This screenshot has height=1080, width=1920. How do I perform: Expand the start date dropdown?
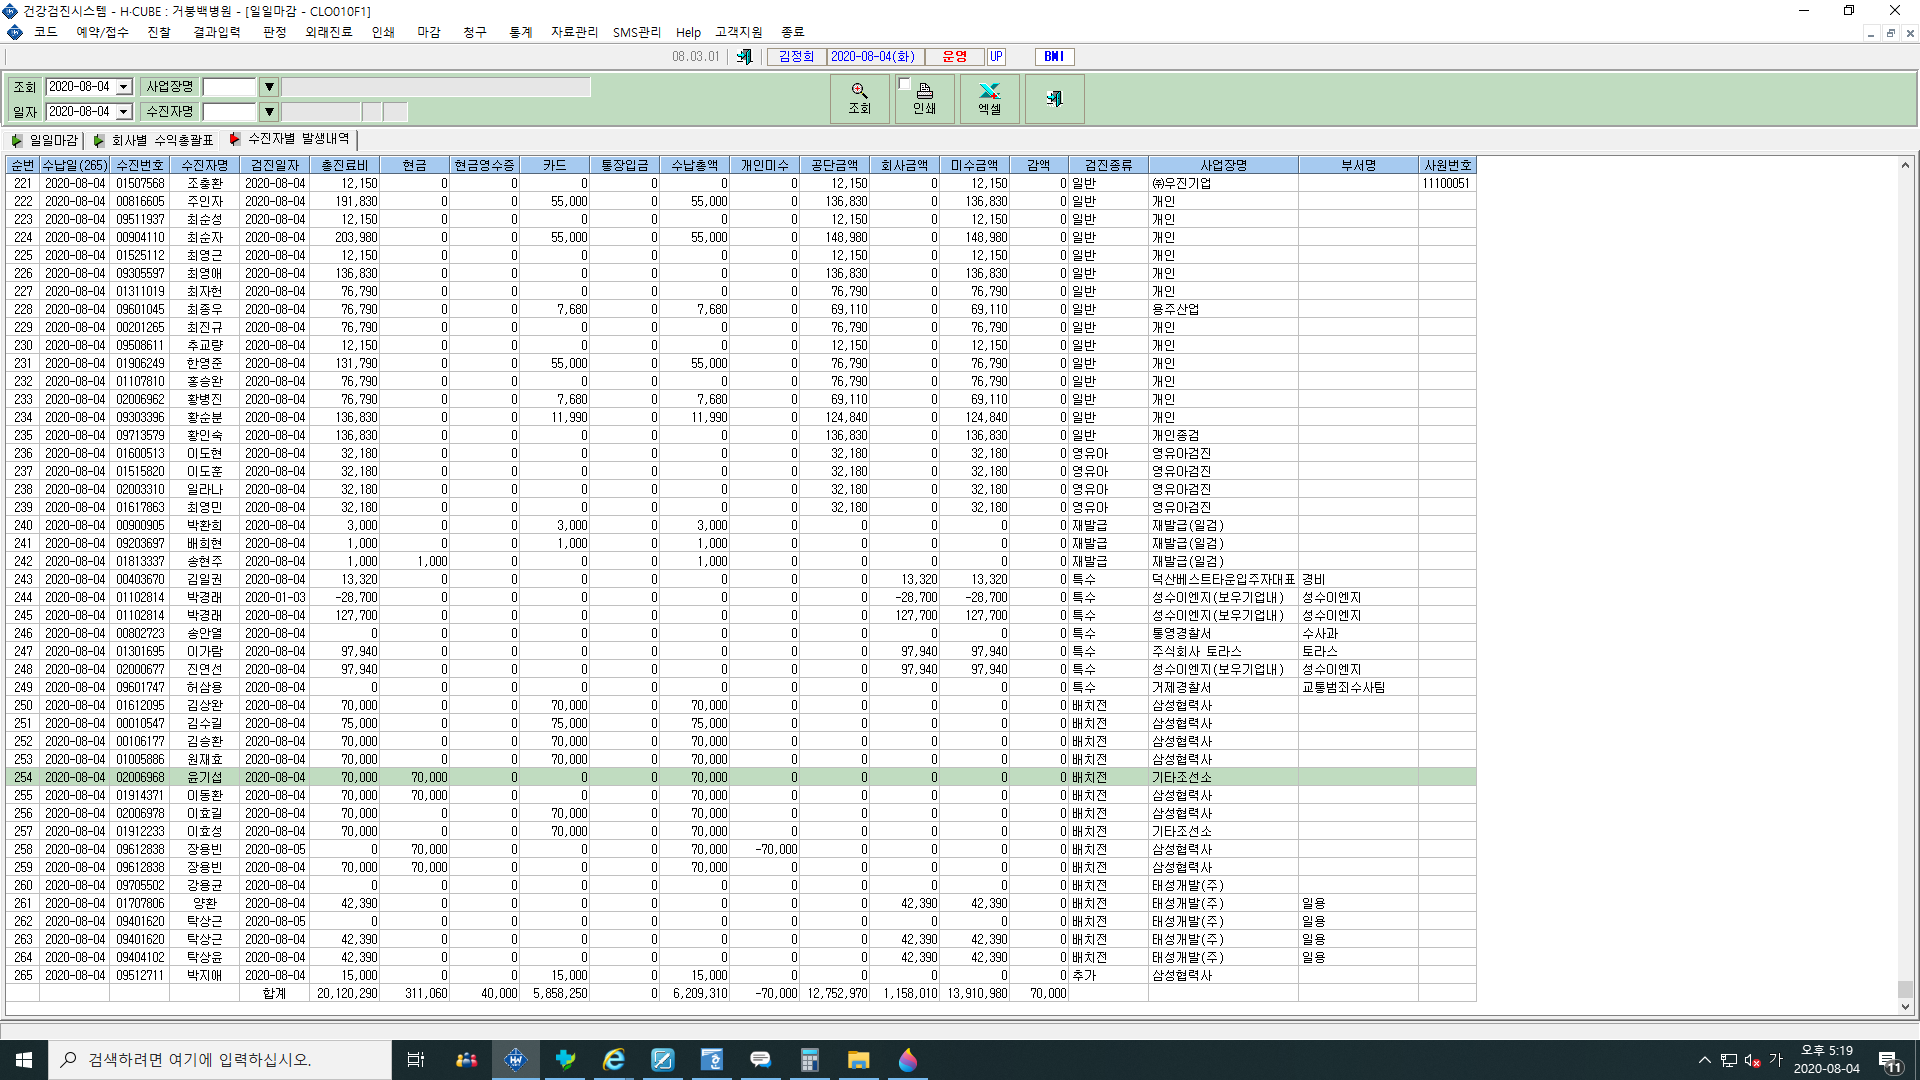pyautogui.click(x=124, y=87)
